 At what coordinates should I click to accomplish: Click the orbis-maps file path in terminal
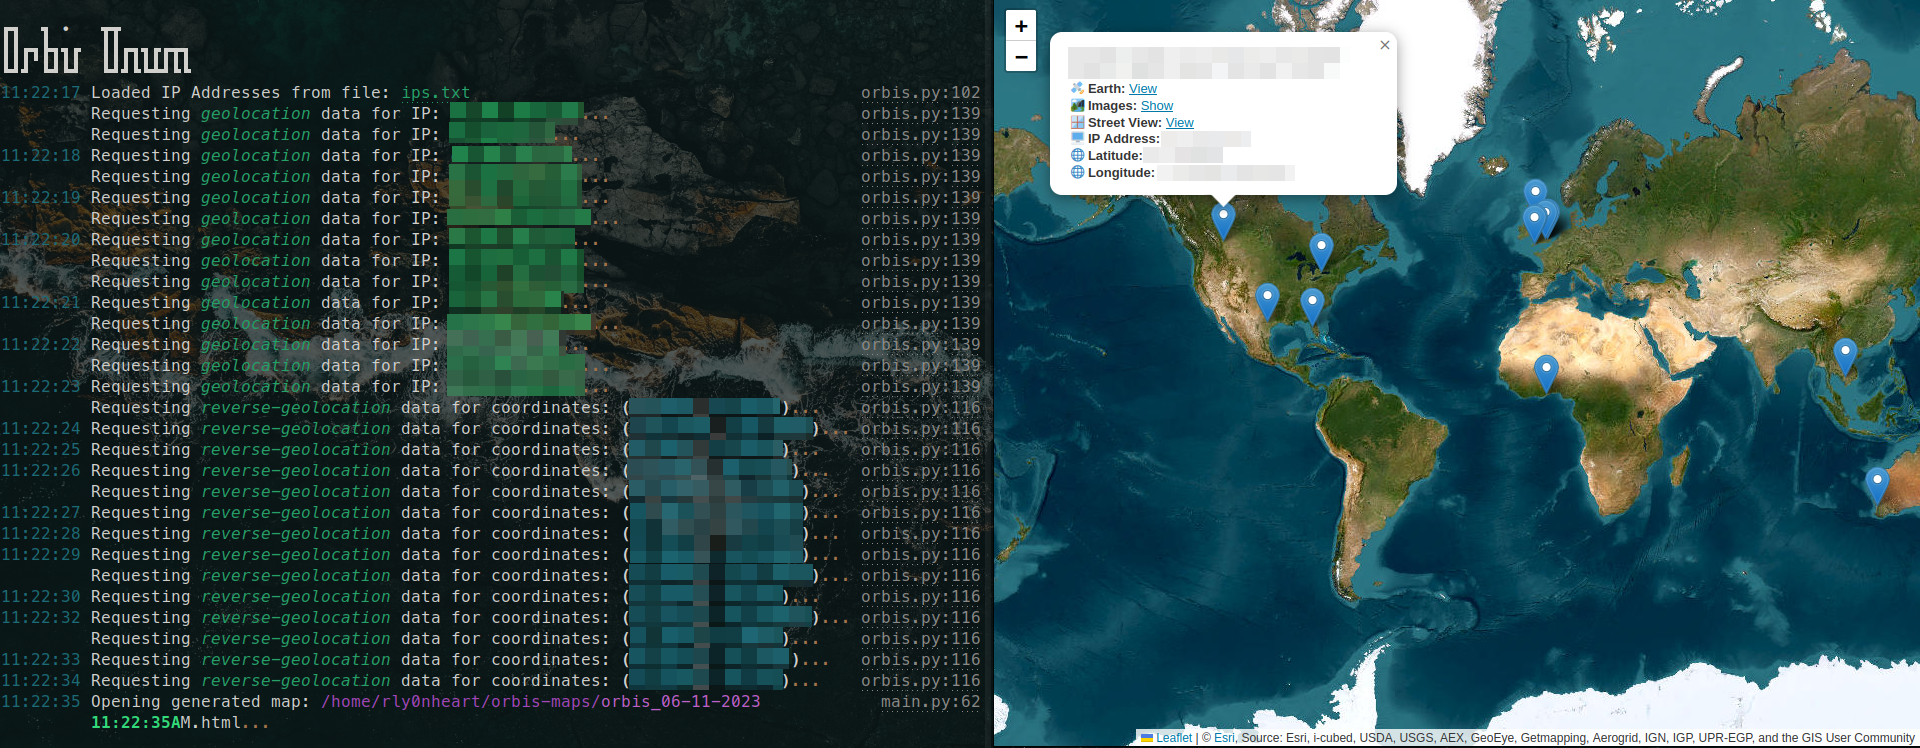540,702
